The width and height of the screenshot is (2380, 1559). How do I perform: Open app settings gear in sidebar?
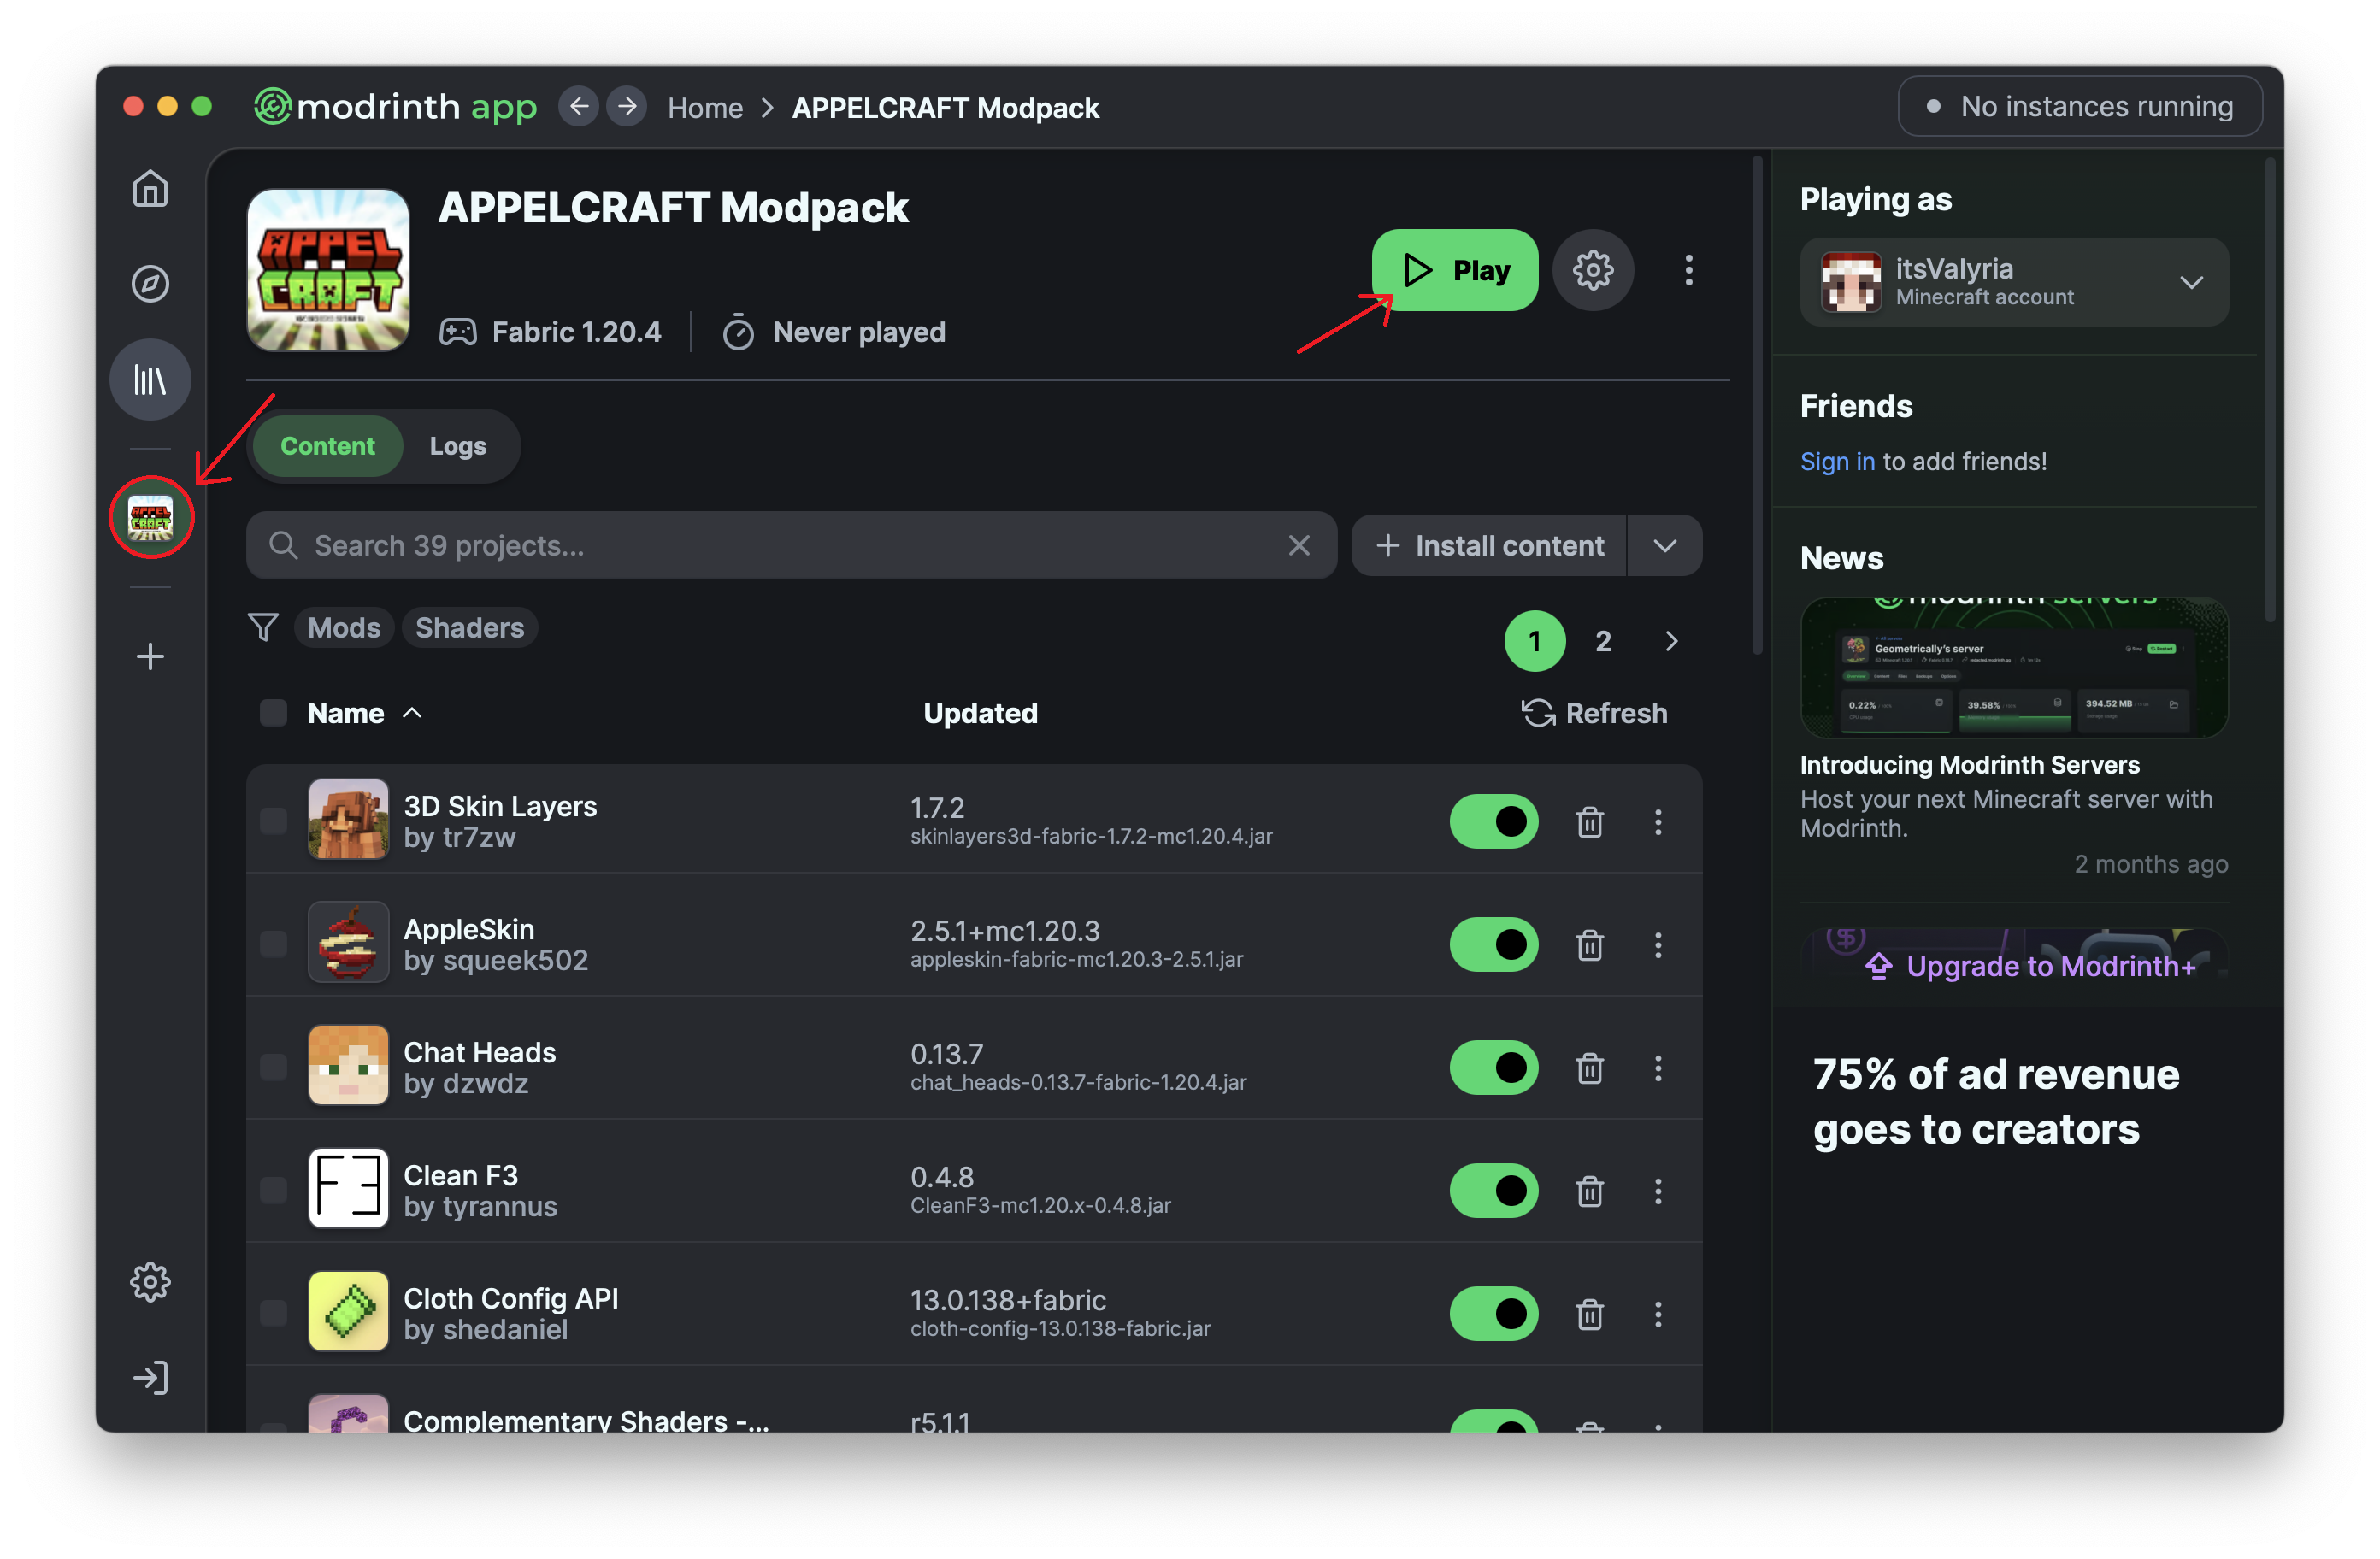point(150,1281)
